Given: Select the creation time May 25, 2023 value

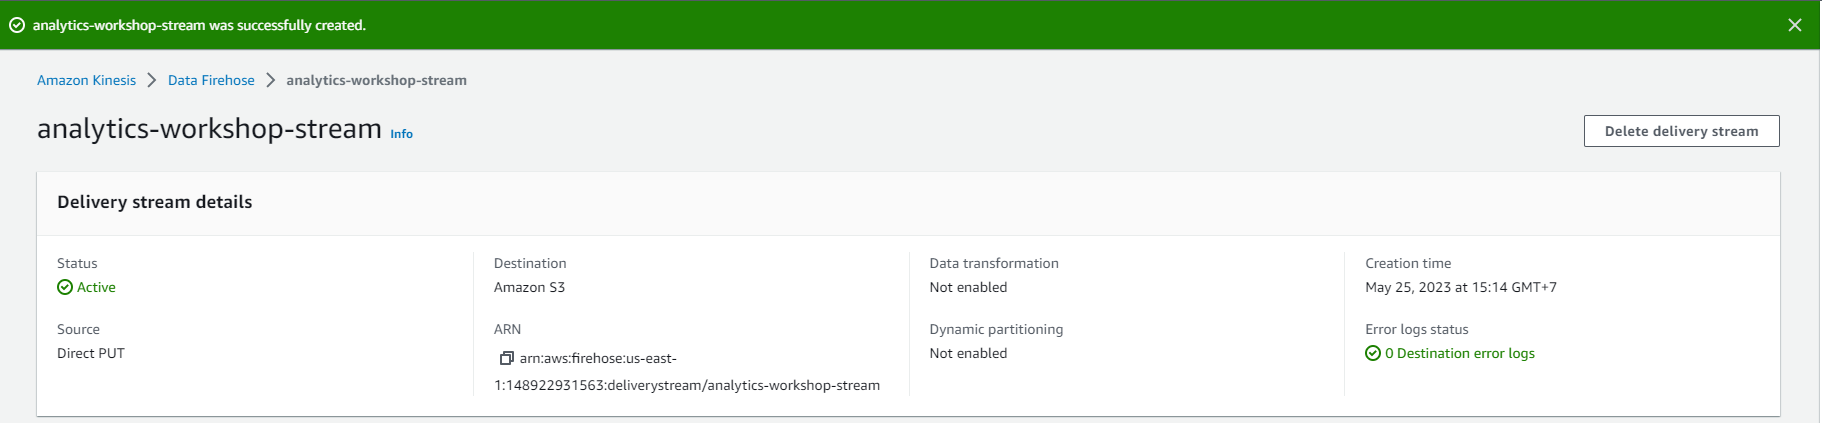Looking at the screenshot, I should 1460,287.
